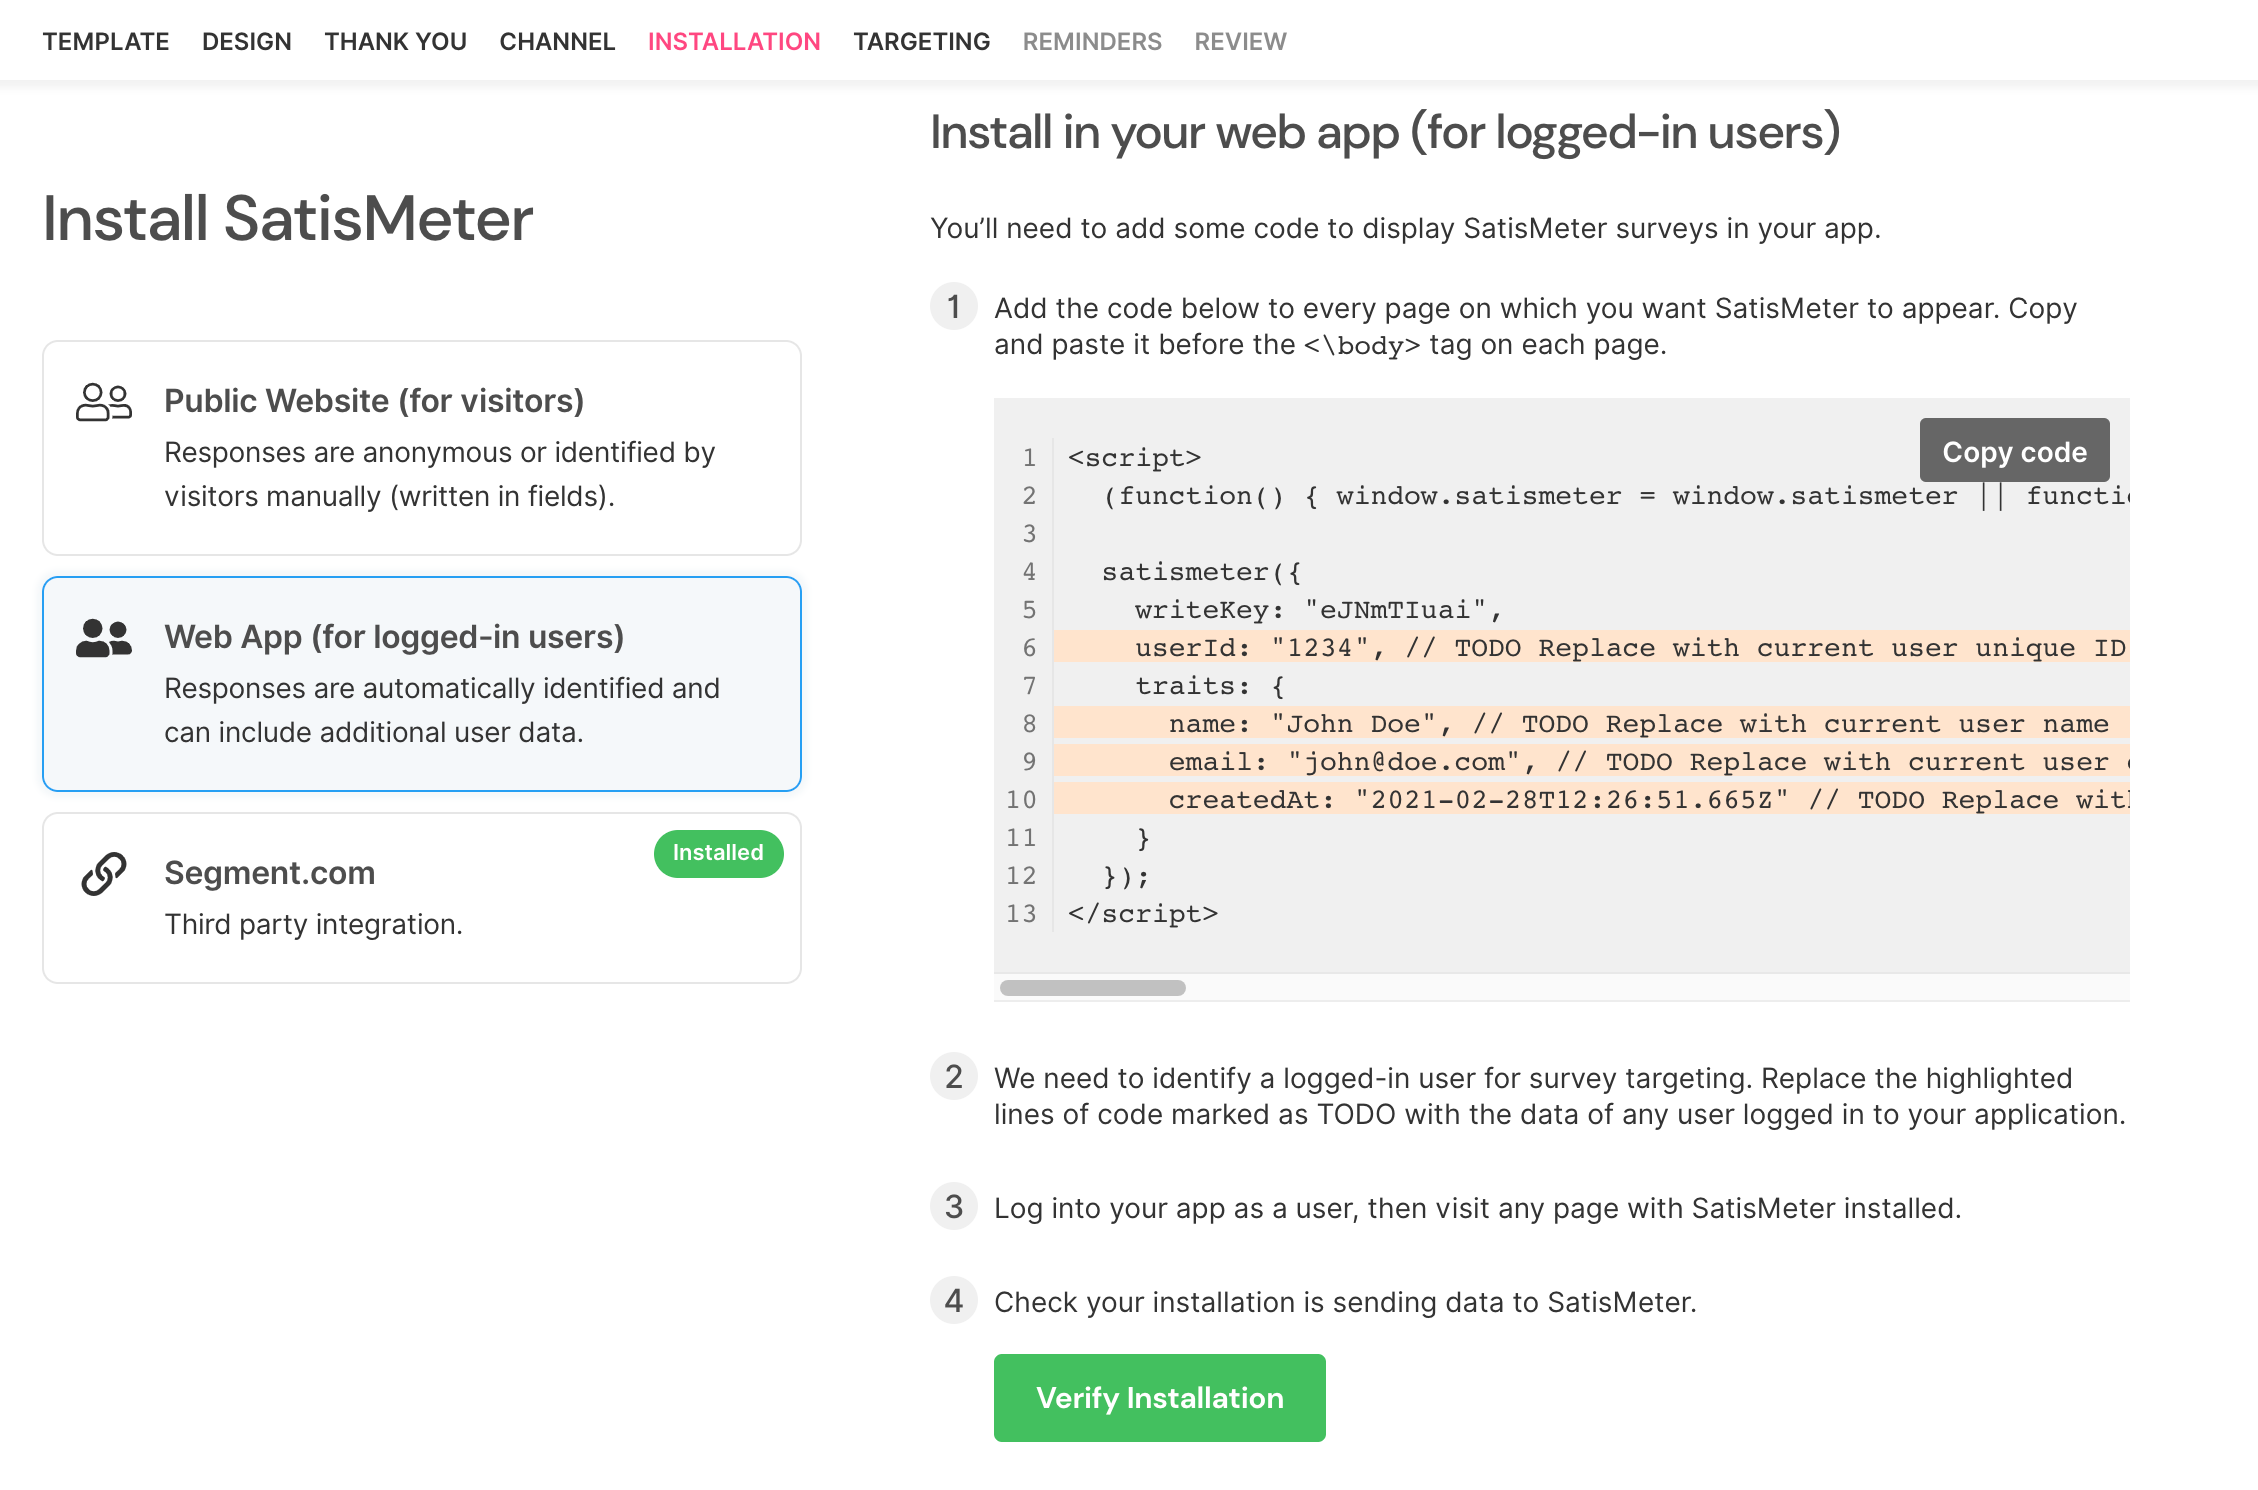Viewport: 2258px width, 1490px height.
Task: Click the Public Website visitors outline icon
Action: 104,402
